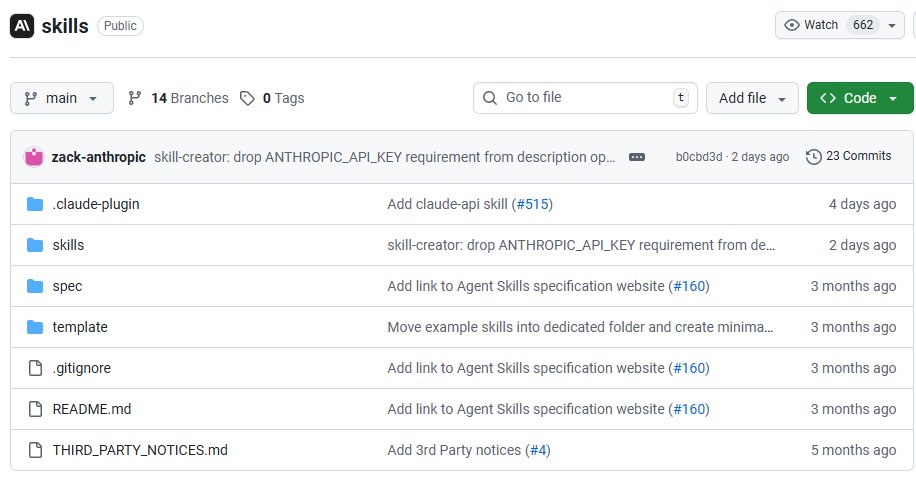Open the main branch selector dropdown
This screenshot has width=916, height=482.
62,98
